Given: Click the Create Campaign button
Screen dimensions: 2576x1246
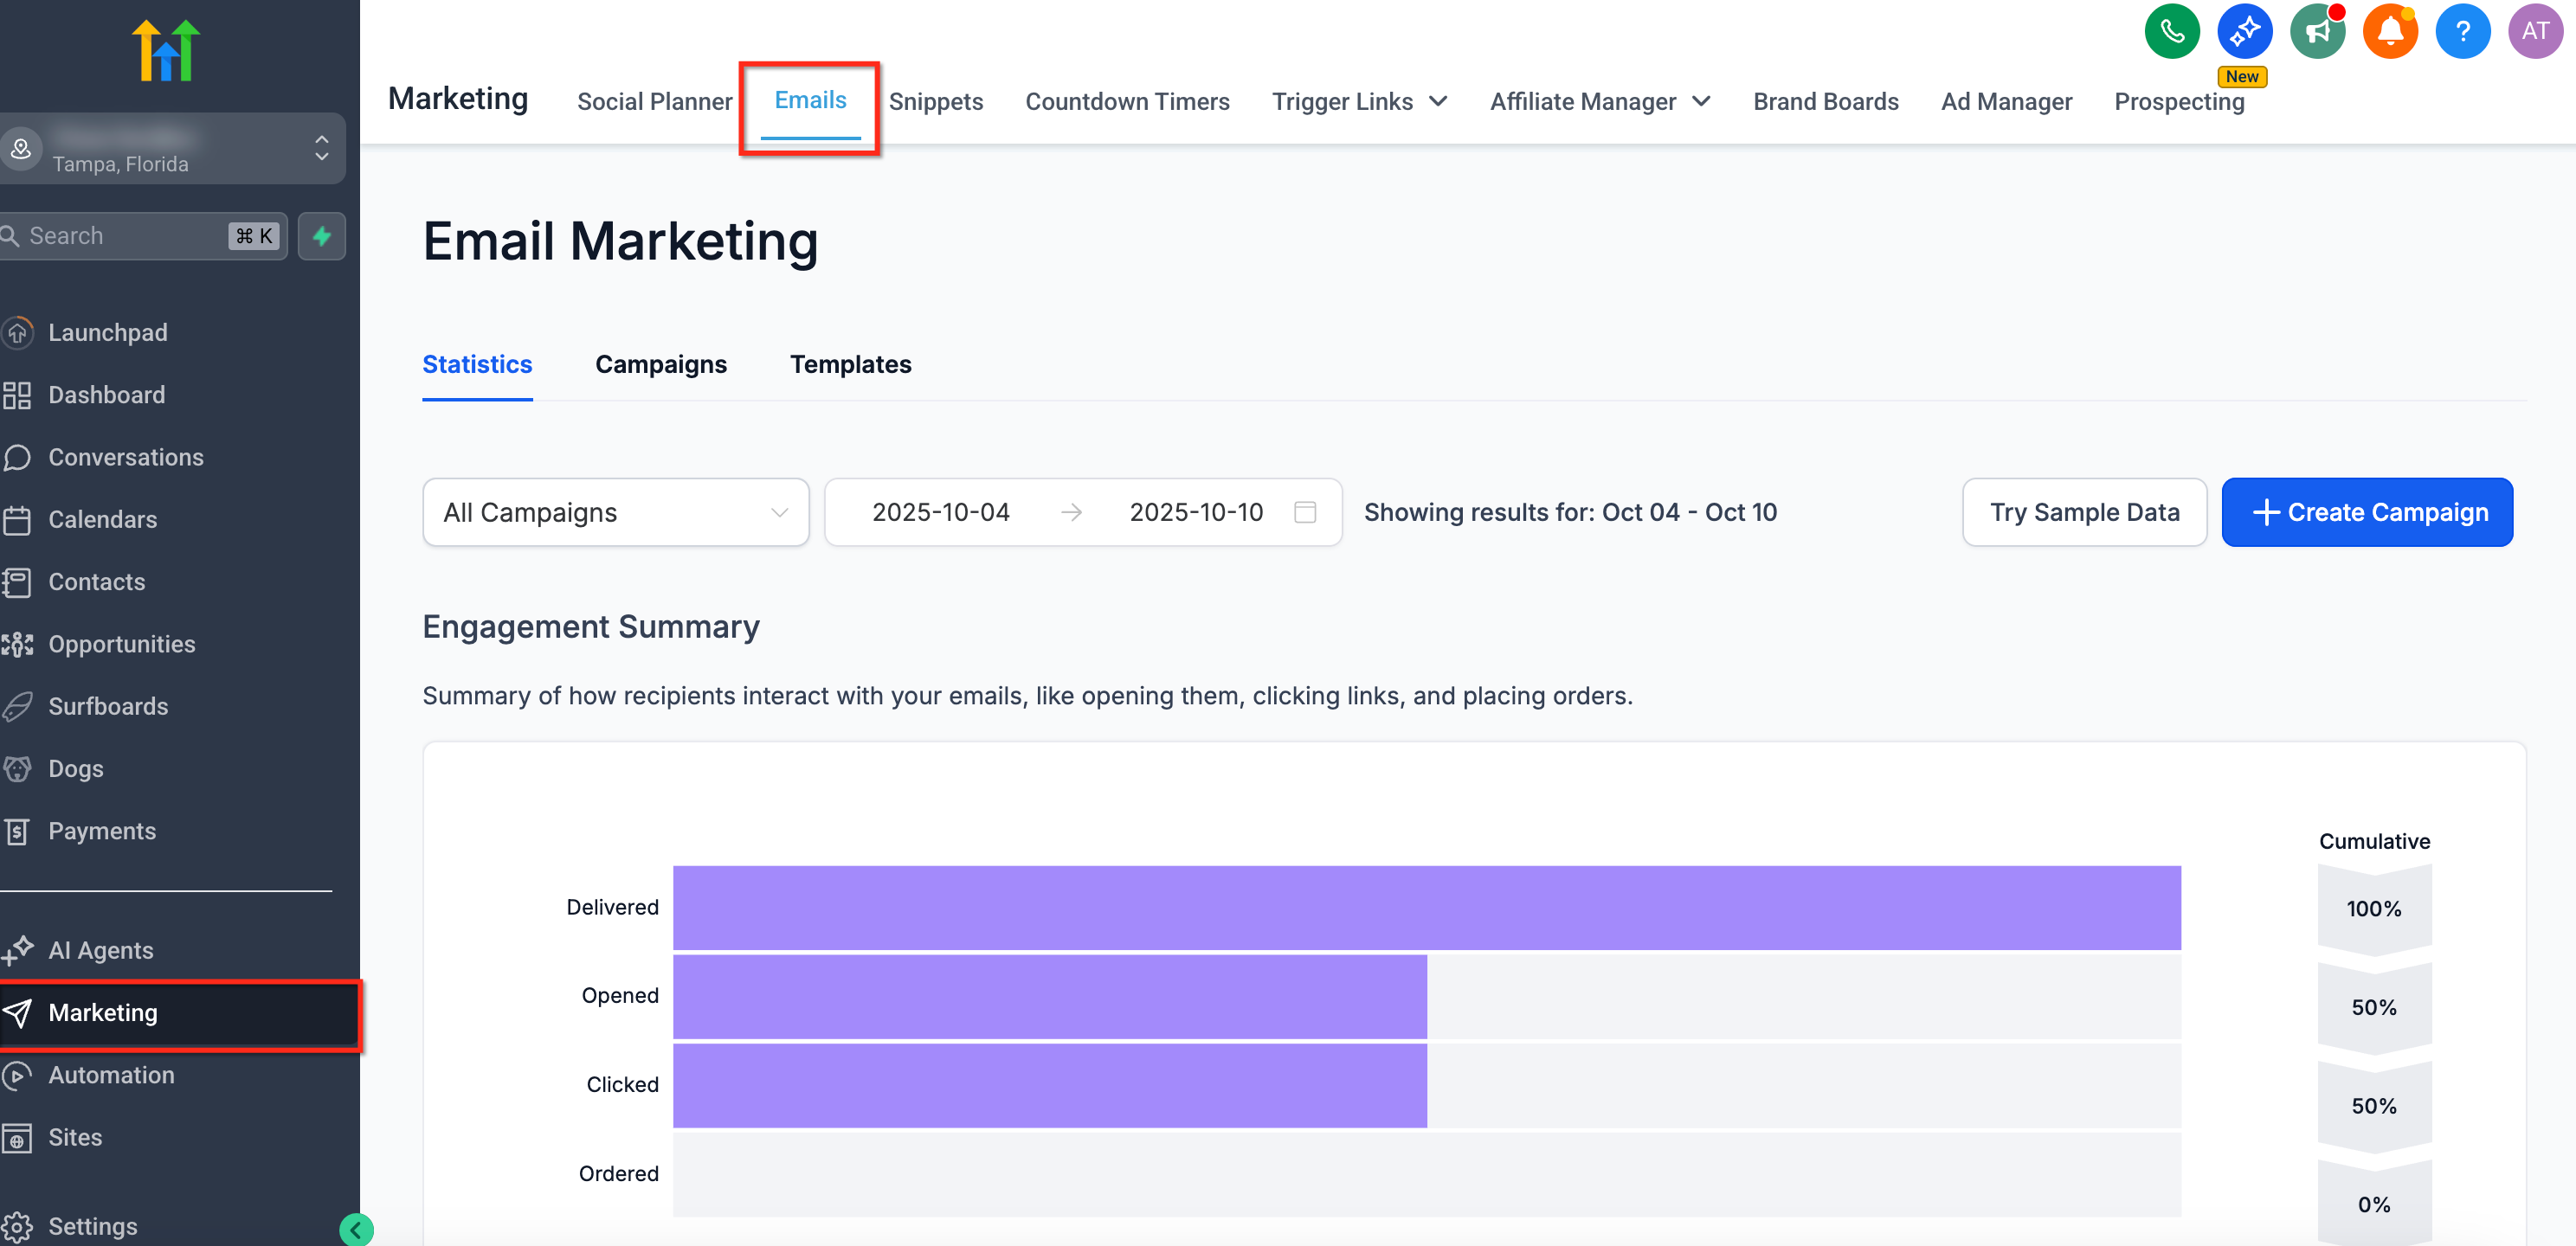Looking at the screenshot, I should [x=2366, y=512].
